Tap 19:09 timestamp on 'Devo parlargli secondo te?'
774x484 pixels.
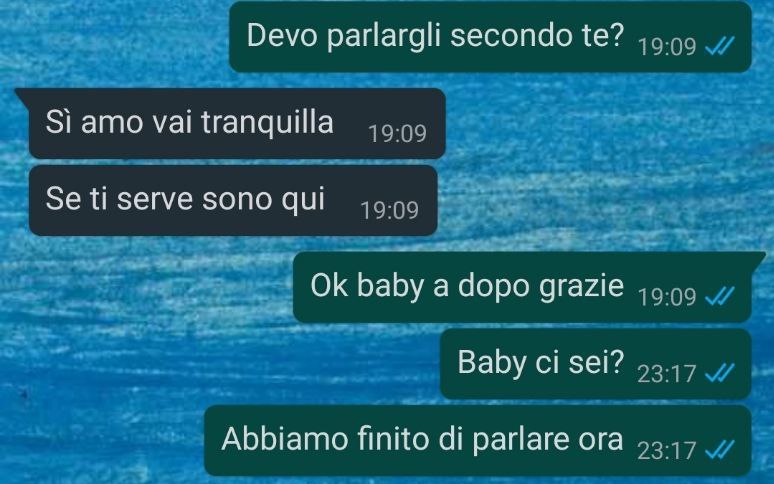pos(667,47)
